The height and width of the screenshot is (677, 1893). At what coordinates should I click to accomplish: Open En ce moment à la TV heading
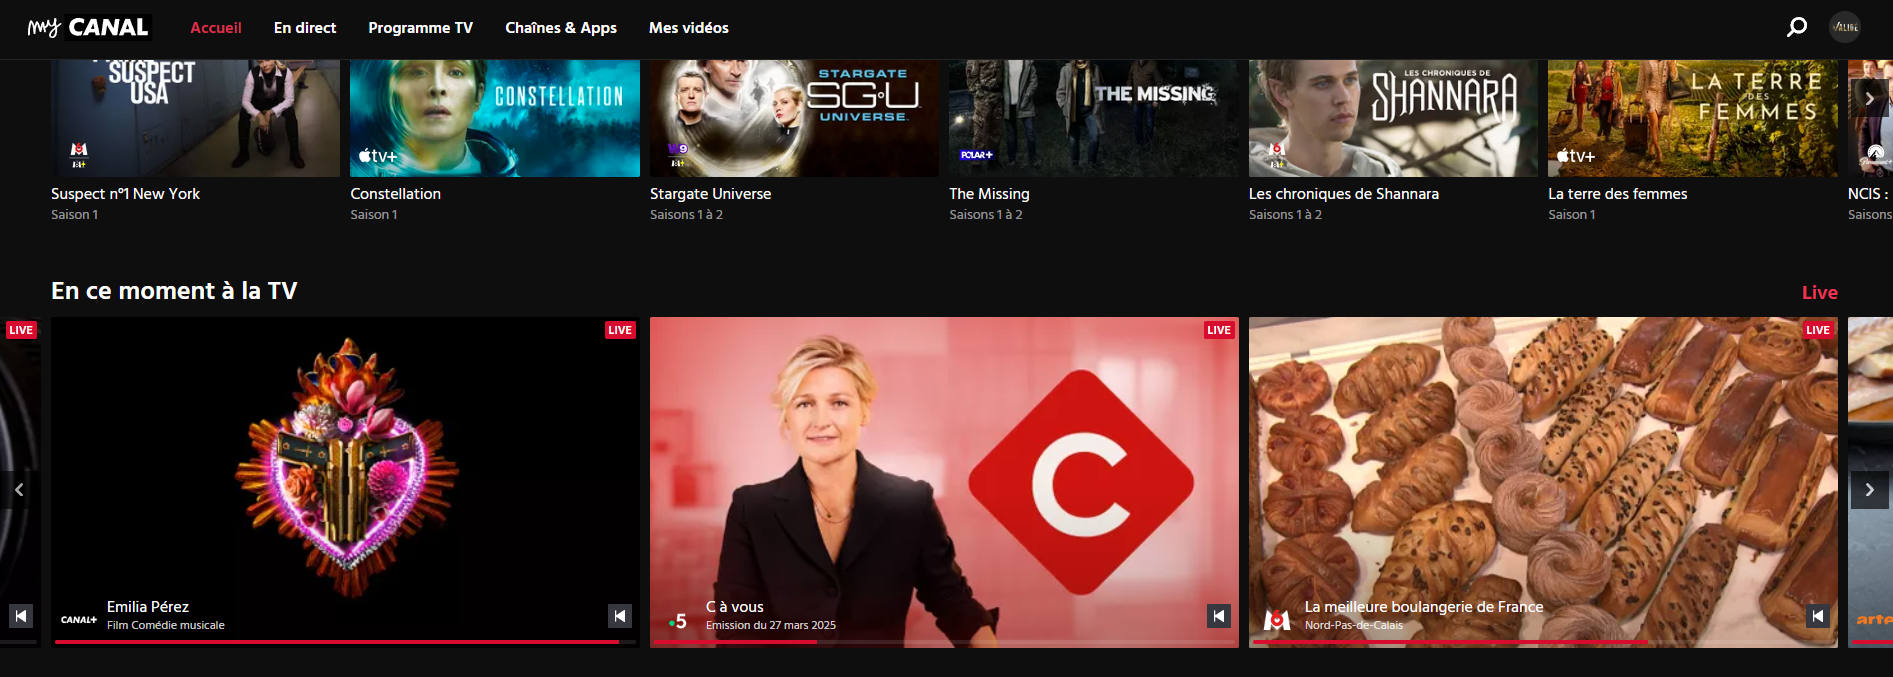tap(174, 291)
